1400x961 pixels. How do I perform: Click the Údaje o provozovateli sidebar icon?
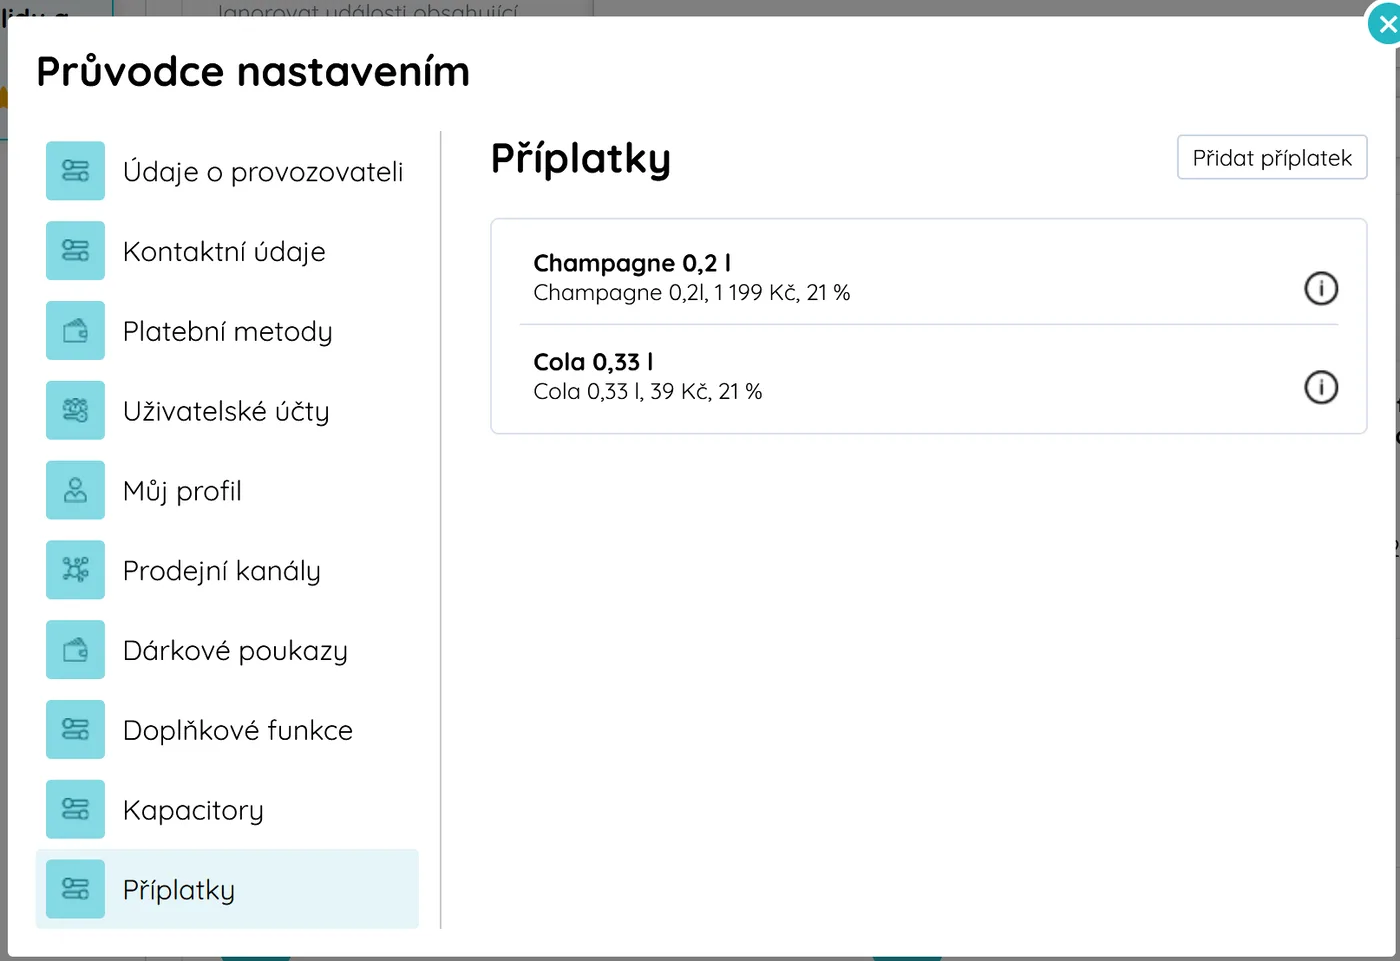pos(75,171)
